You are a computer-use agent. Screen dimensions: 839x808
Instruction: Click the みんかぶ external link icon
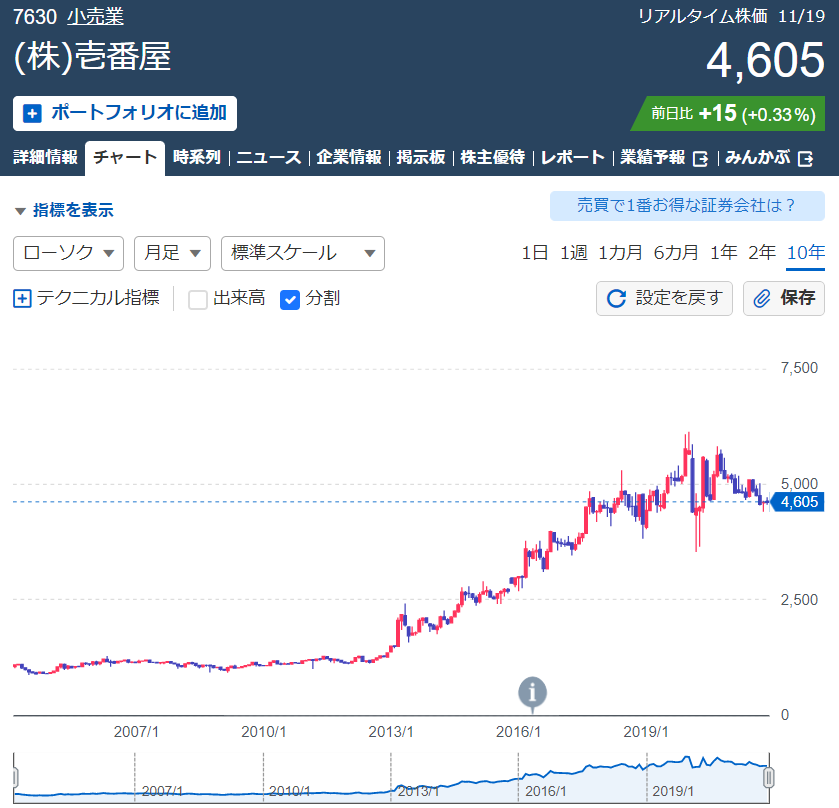805,158
